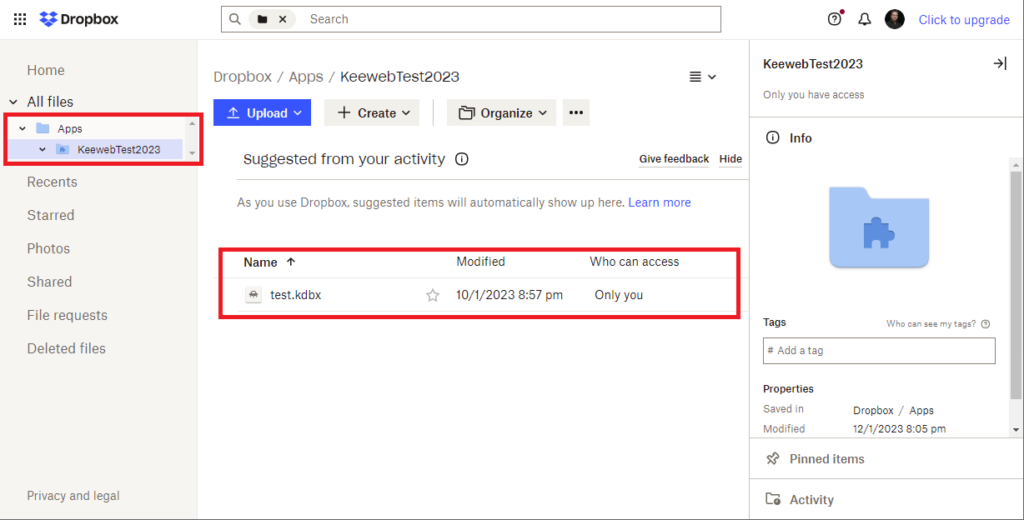Click the test.kdbx file icon
The height and width of the screenshot is (520, 1024).
pyautogui.click(x=253, y=295)
